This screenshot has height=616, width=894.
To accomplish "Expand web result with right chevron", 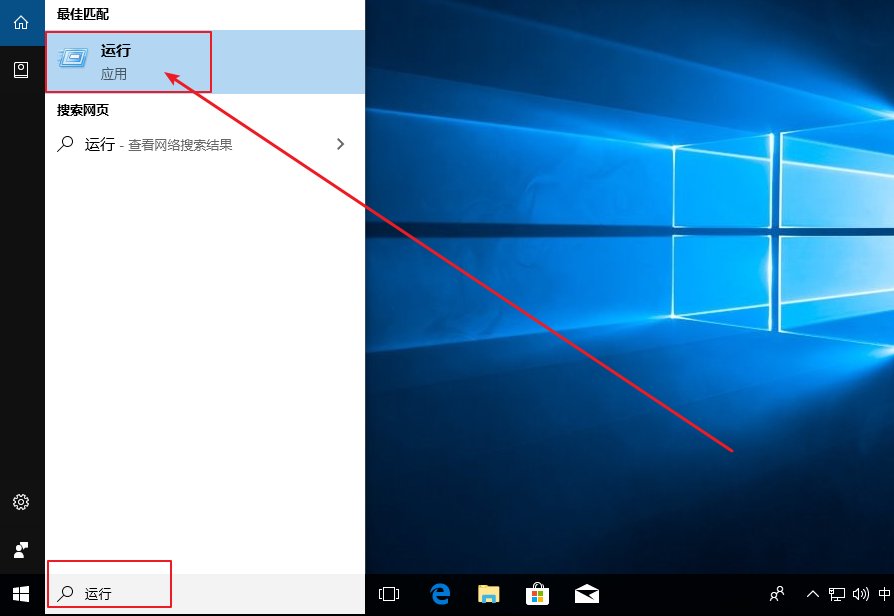I will [x=340, y=144].
